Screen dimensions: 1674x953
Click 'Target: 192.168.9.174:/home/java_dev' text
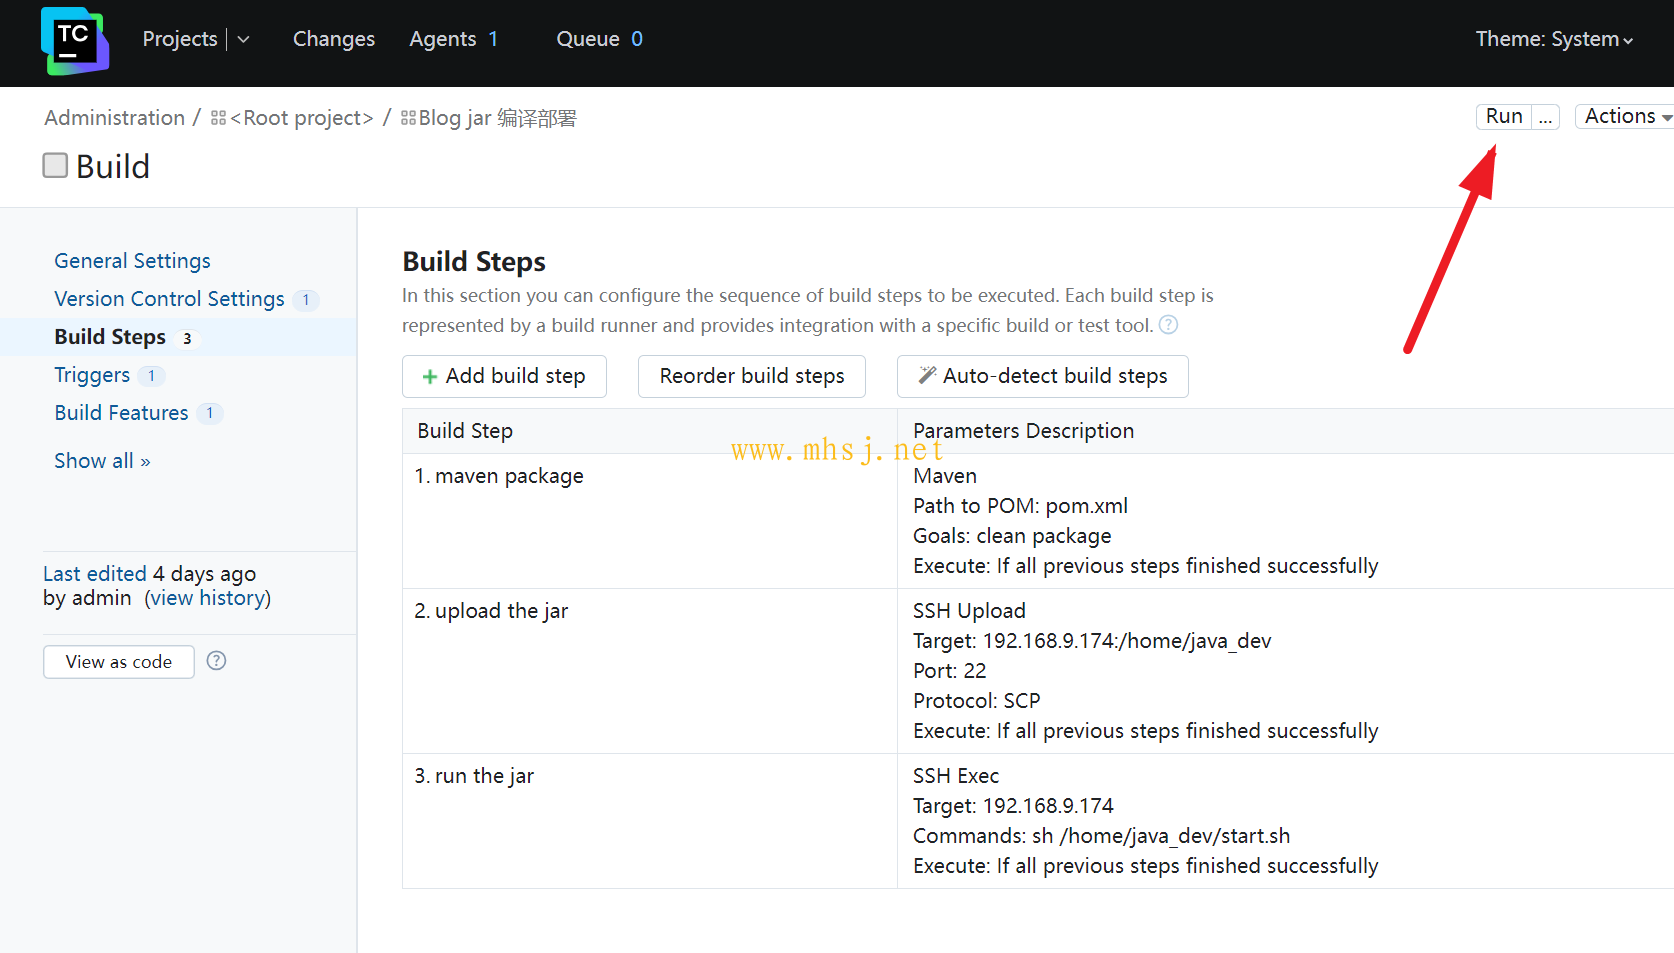(1092, 641)
